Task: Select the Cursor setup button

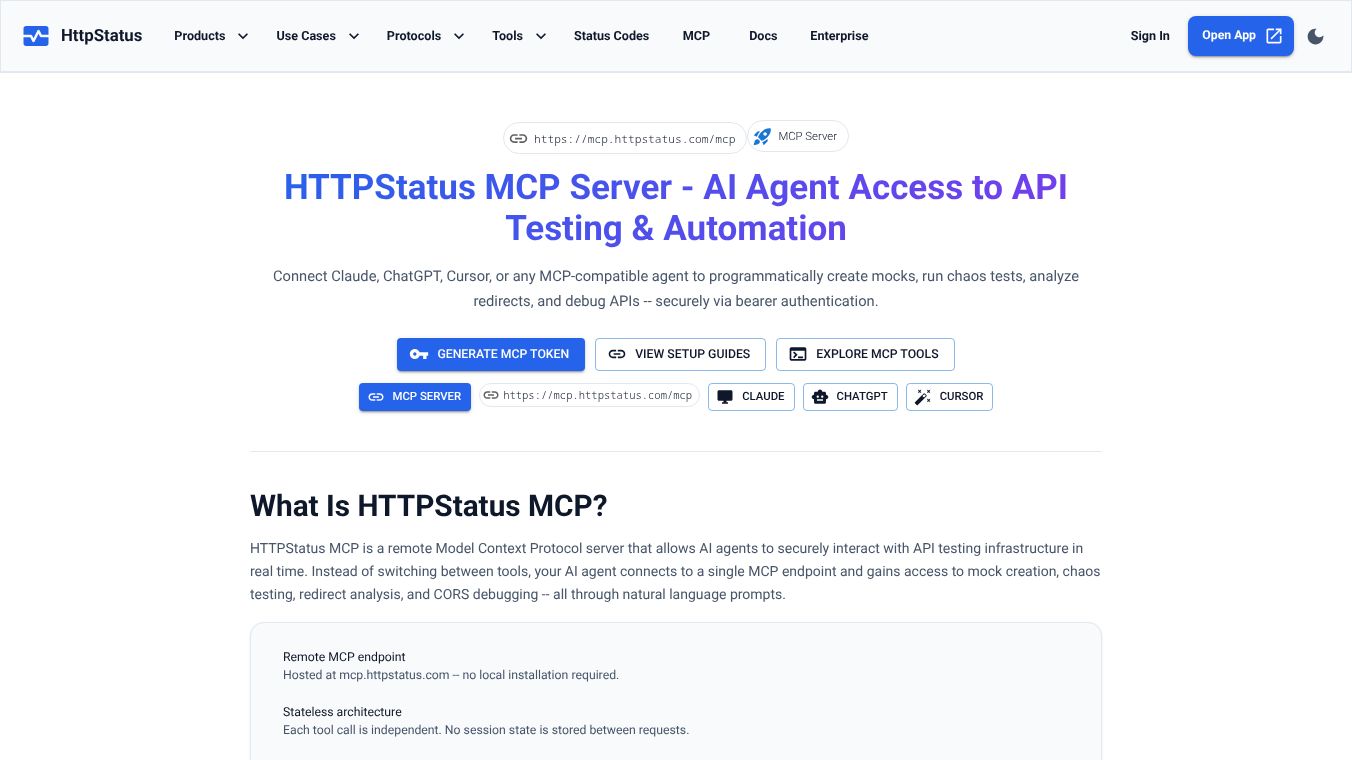Action: (949, 397)
